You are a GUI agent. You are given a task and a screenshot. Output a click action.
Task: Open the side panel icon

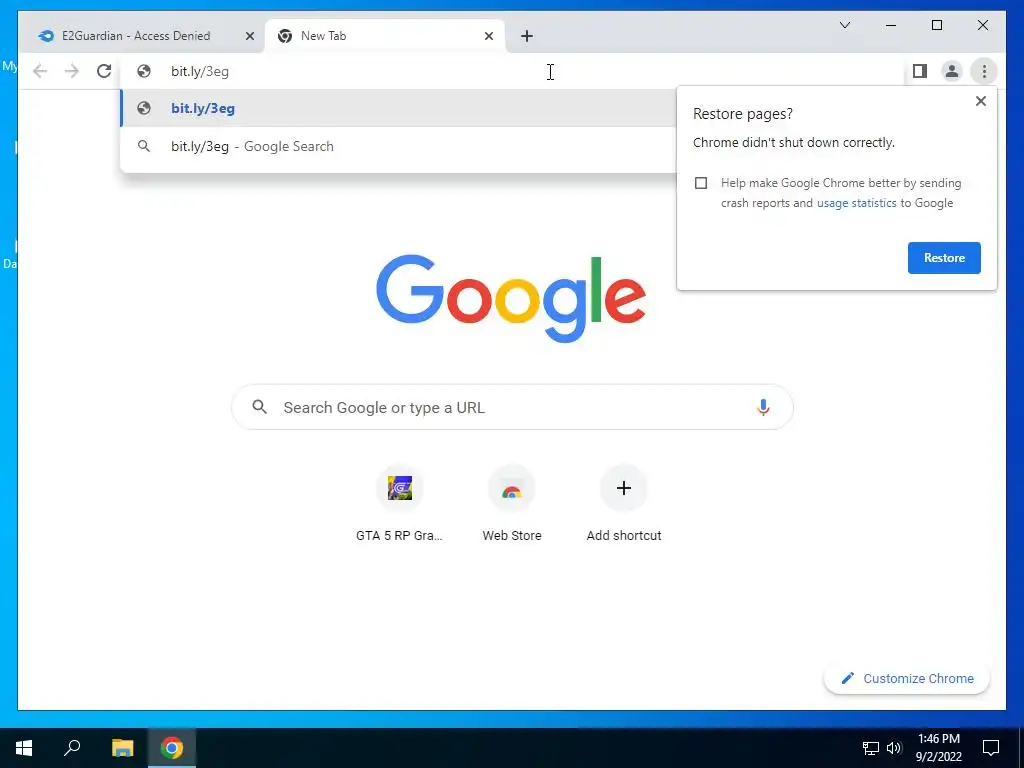point(920,71)
